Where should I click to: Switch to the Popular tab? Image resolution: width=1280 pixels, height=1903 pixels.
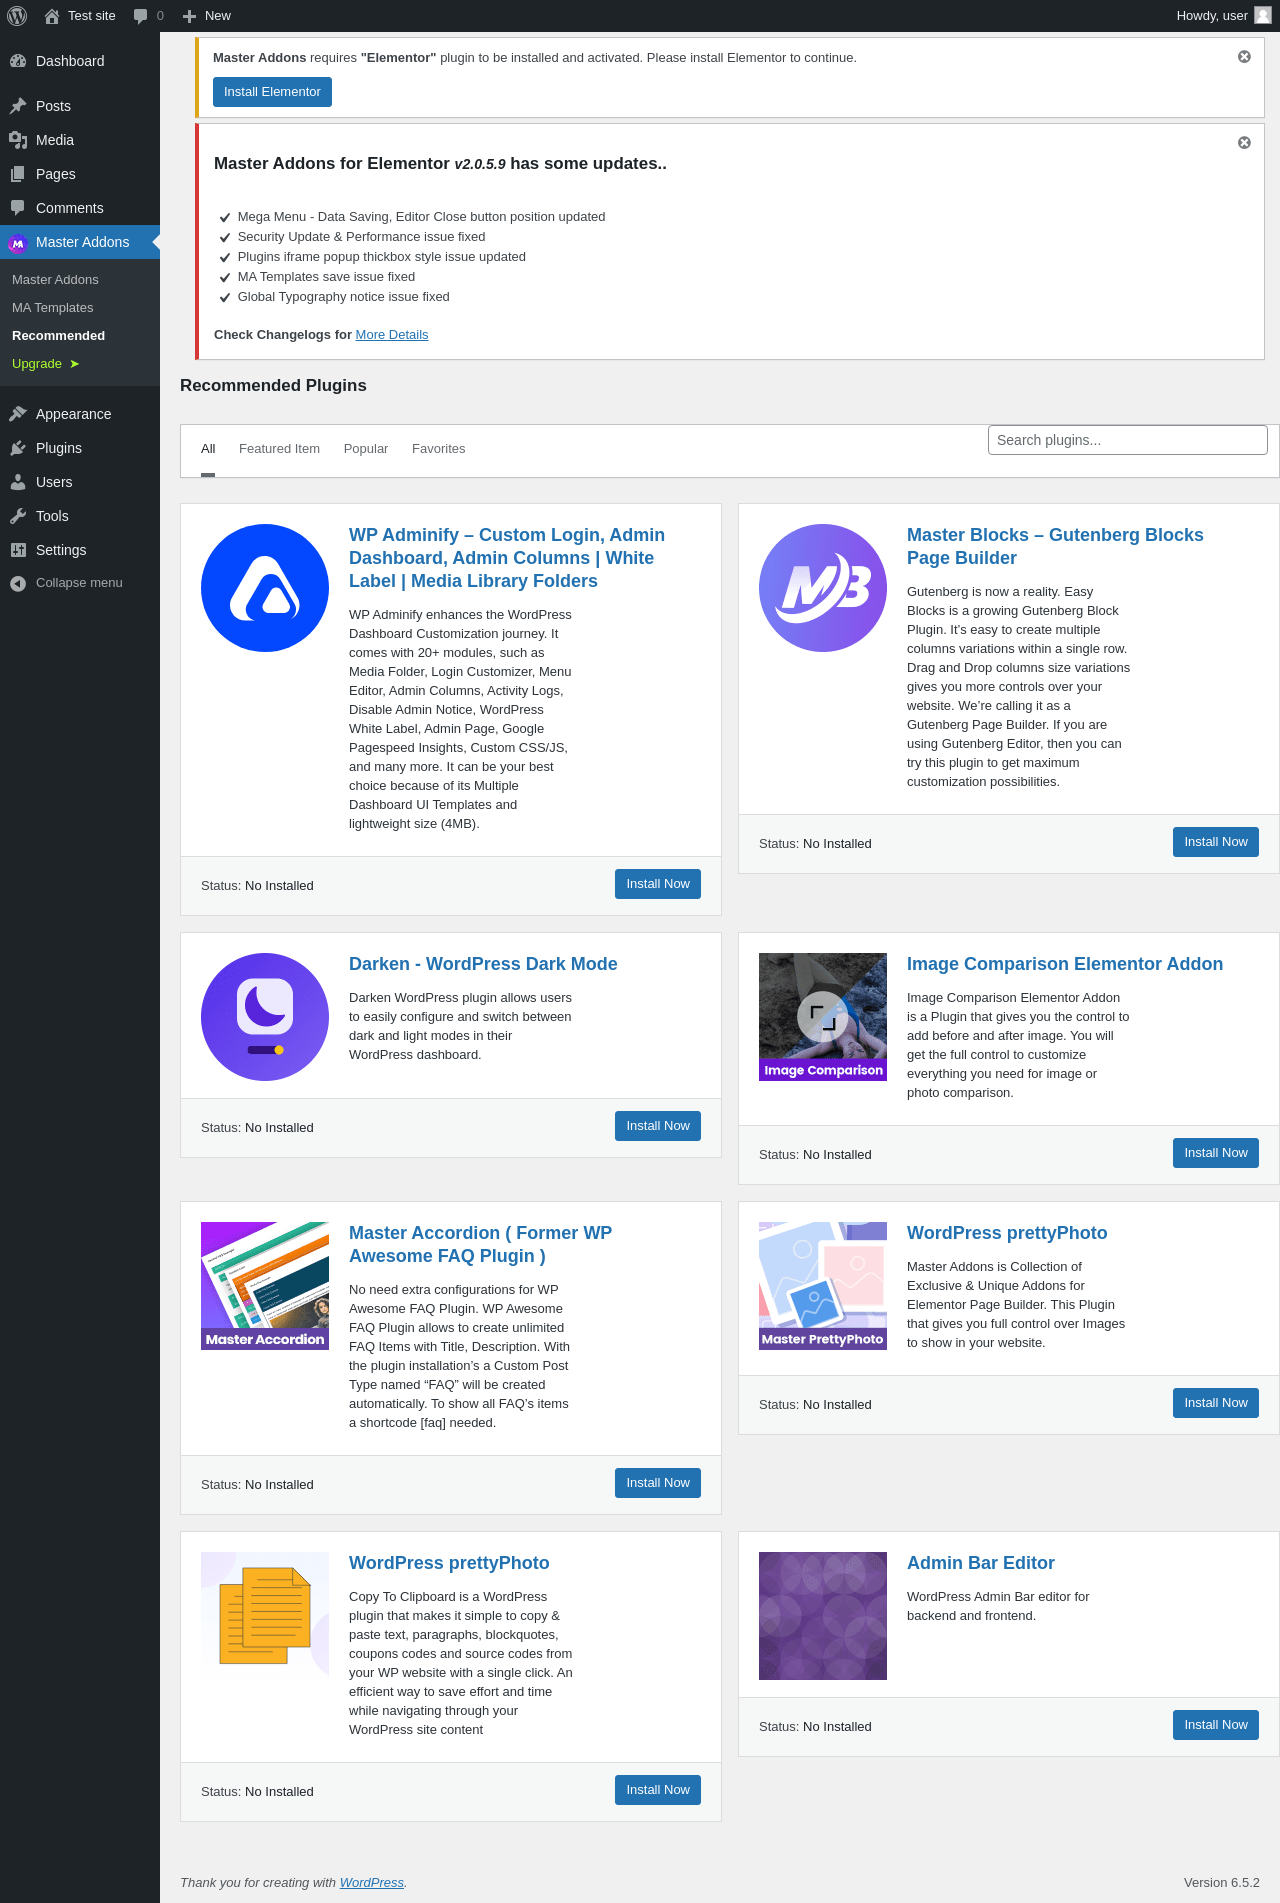point(366,449)
